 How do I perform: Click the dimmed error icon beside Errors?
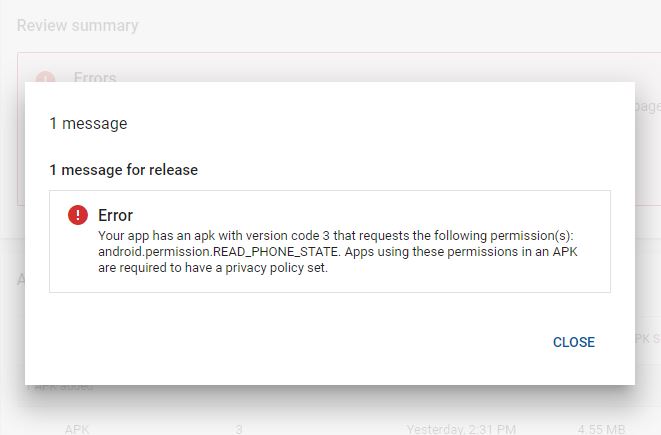click(45, 78)
